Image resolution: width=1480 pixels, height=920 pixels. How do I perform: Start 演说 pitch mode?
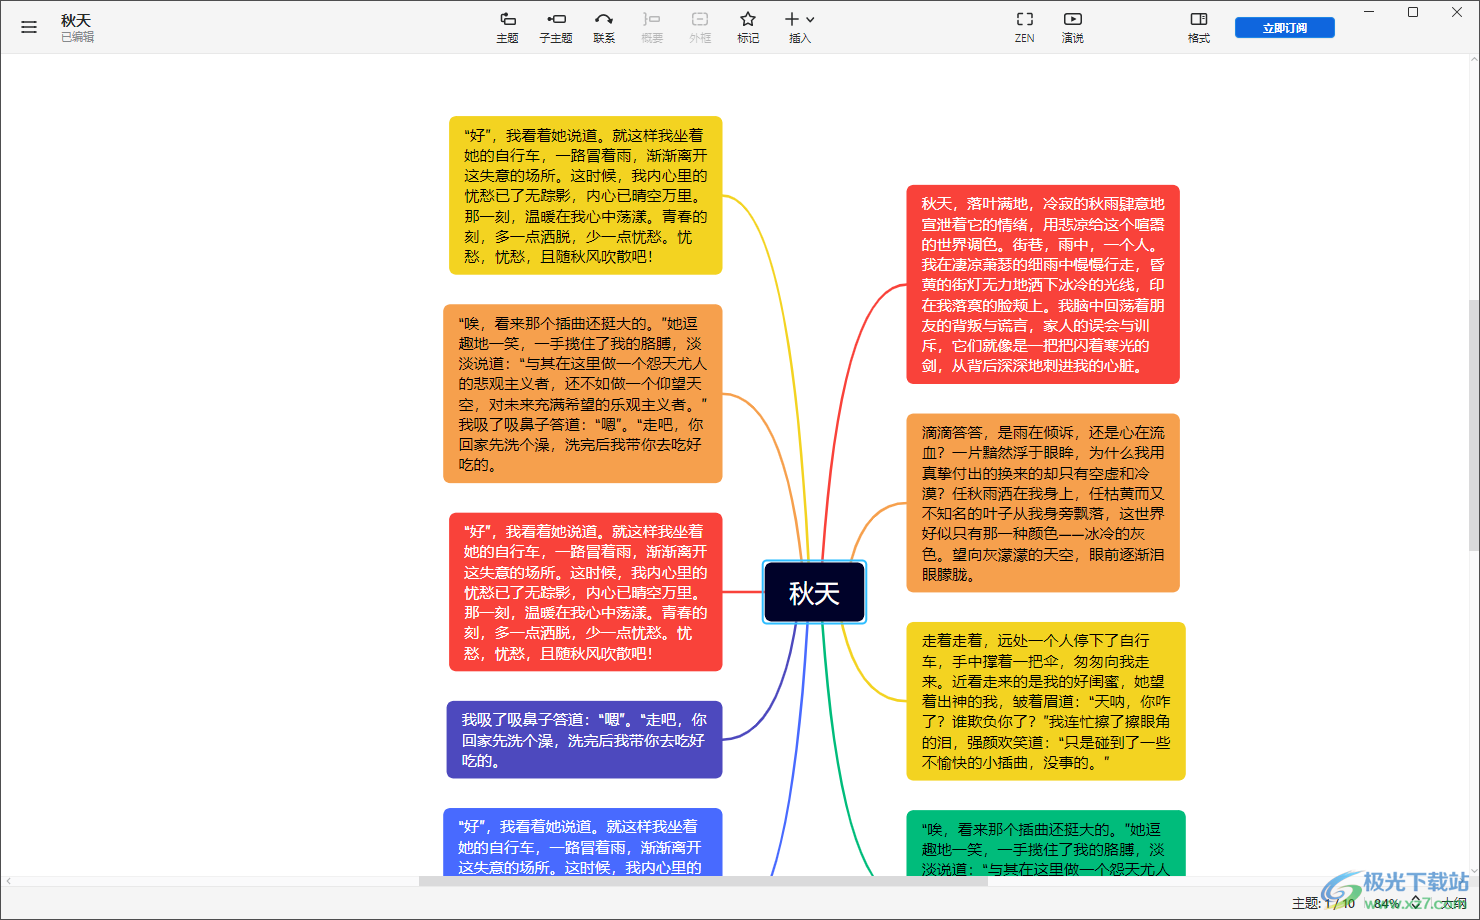1073,27
